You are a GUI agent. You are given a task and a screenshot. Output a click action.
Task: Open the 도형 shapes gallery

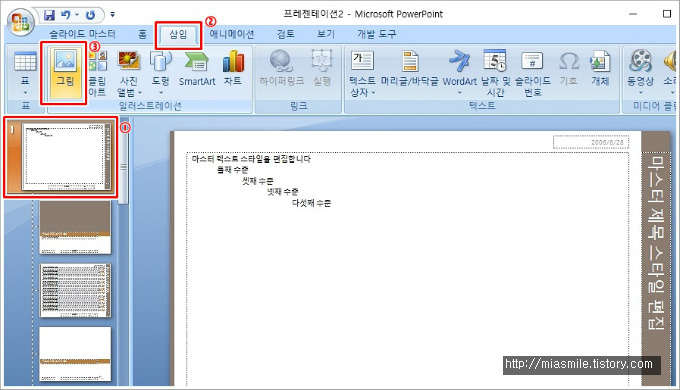160,72
